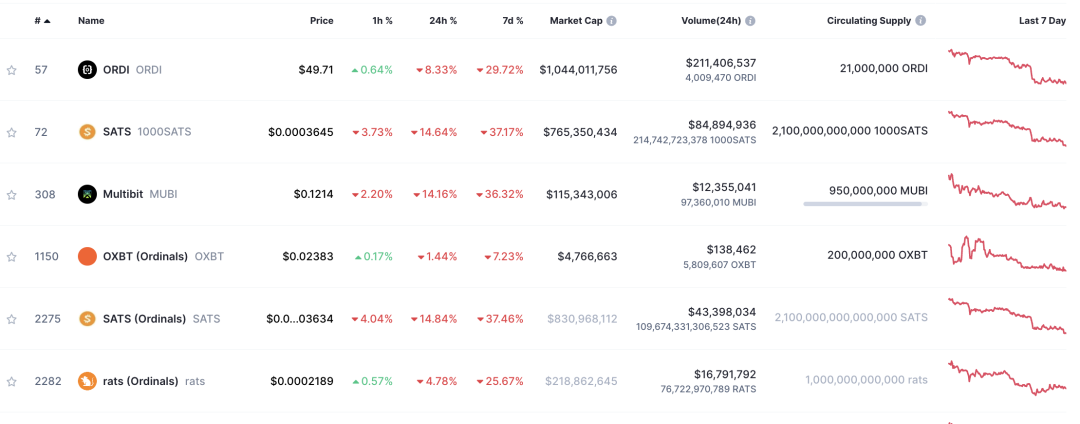Sort table by the 7d % column
Viewport: 1080px width, 424px height.
coord(511,20)
